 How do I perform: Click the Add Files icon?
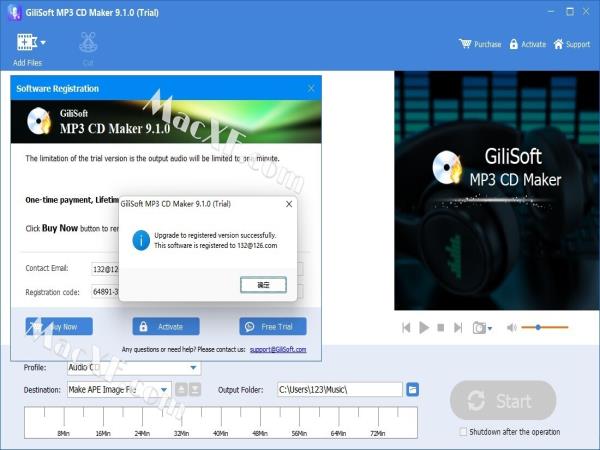click(24, 43)
